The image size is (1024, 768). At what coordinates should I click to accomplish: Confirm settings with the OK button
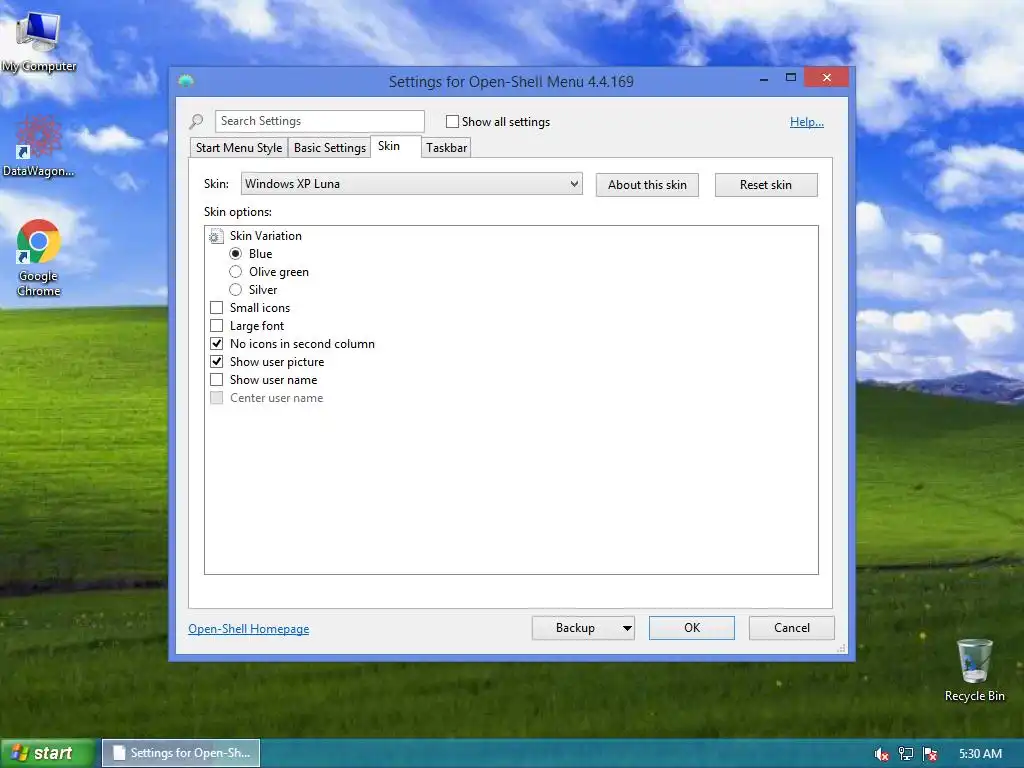click(692, 628)
